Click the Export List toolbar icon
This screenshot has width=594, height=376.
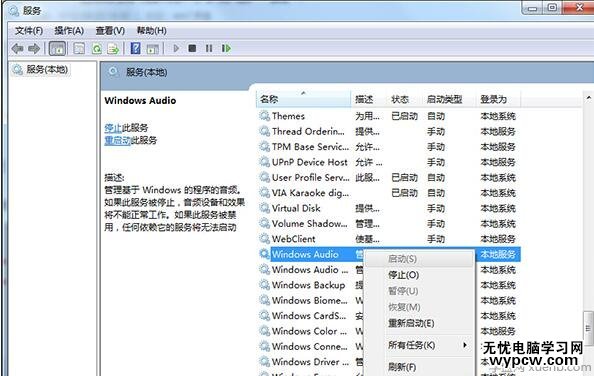point(113,48)
